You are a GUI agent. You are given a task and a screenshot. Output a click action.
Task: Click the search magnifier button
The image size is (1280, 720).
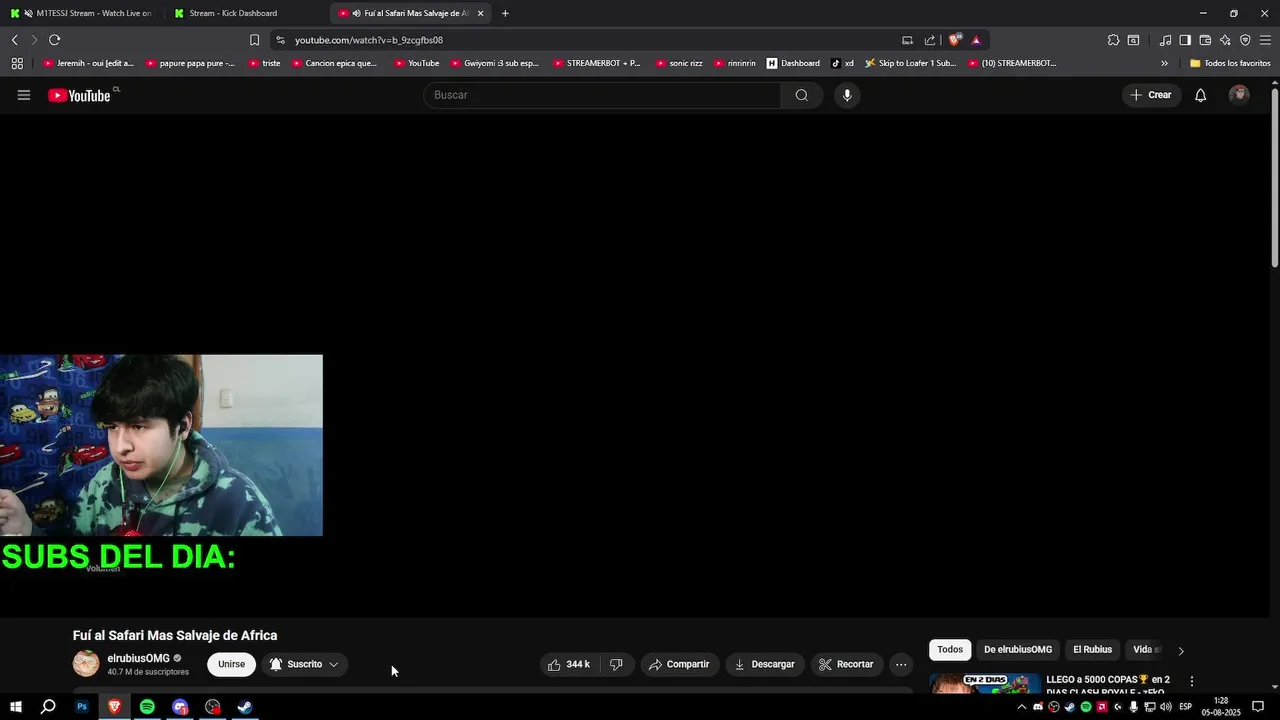click(x=802, y=95)
